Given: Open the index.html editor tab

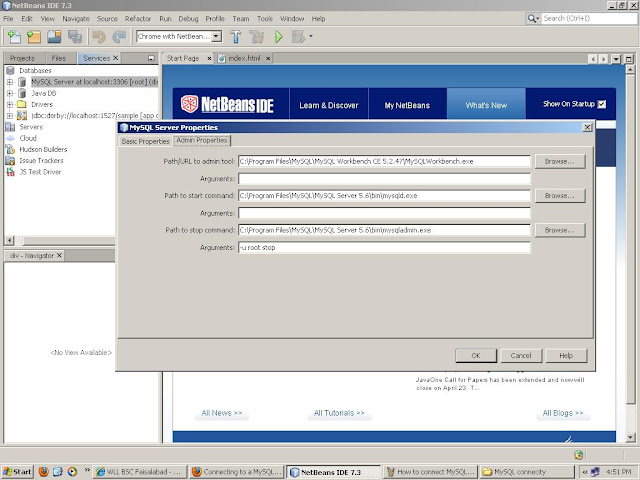Looking at the screenshot, I should point(244,58).
